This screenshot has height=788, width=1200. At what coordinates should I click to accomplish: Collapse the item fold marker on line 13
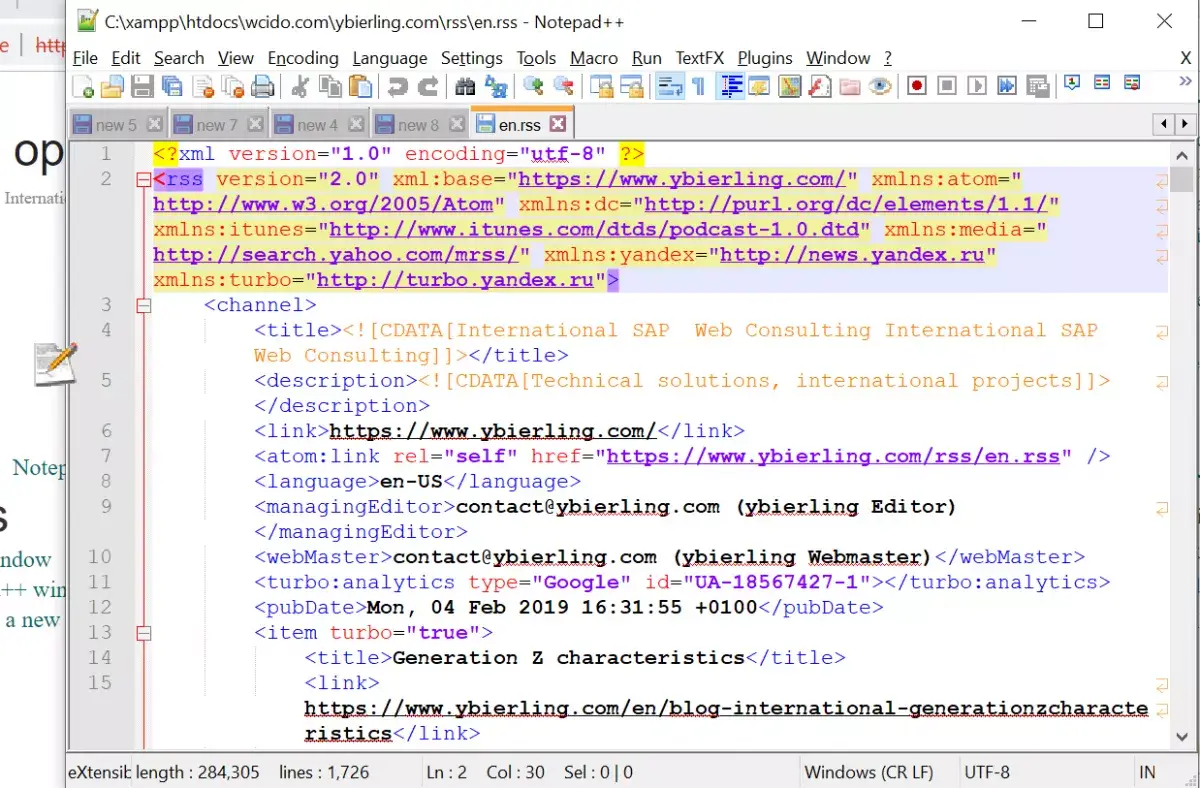coord(143,633)
